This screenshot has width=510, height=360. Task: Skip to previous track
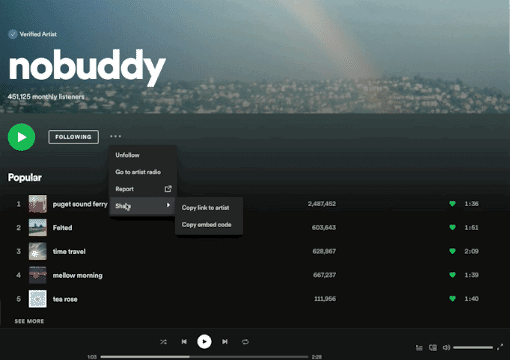[184, 342]
